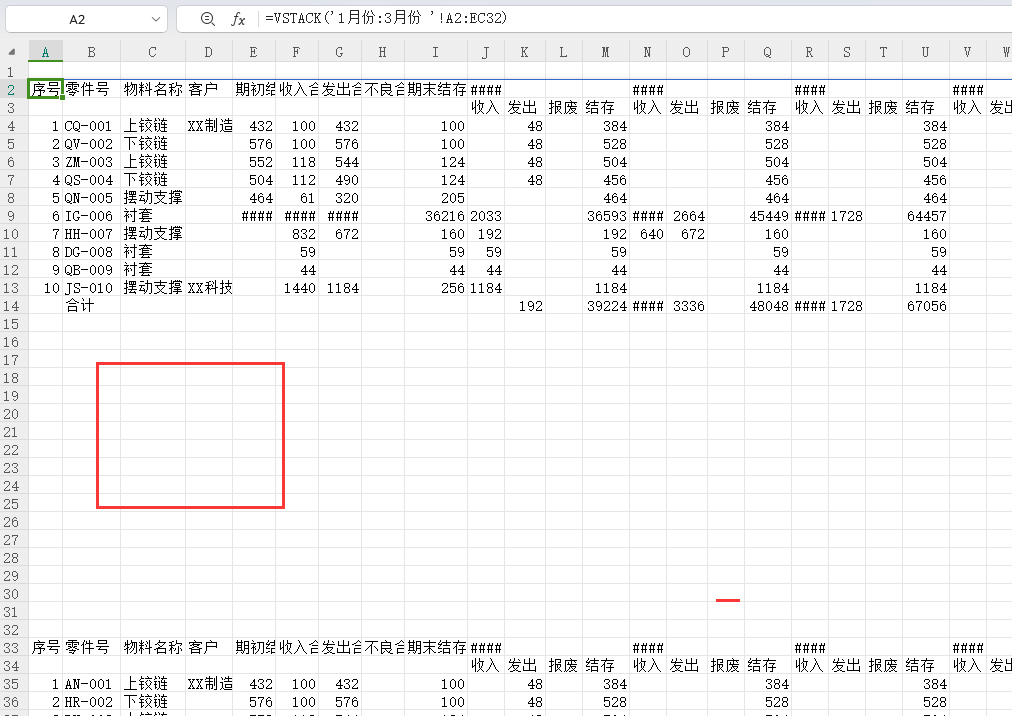Click the 零件号 header cell in row 2
Image resolution: width=1012 pixels, height=716 pixels.
pyautogui.click(x=92, y=89)
